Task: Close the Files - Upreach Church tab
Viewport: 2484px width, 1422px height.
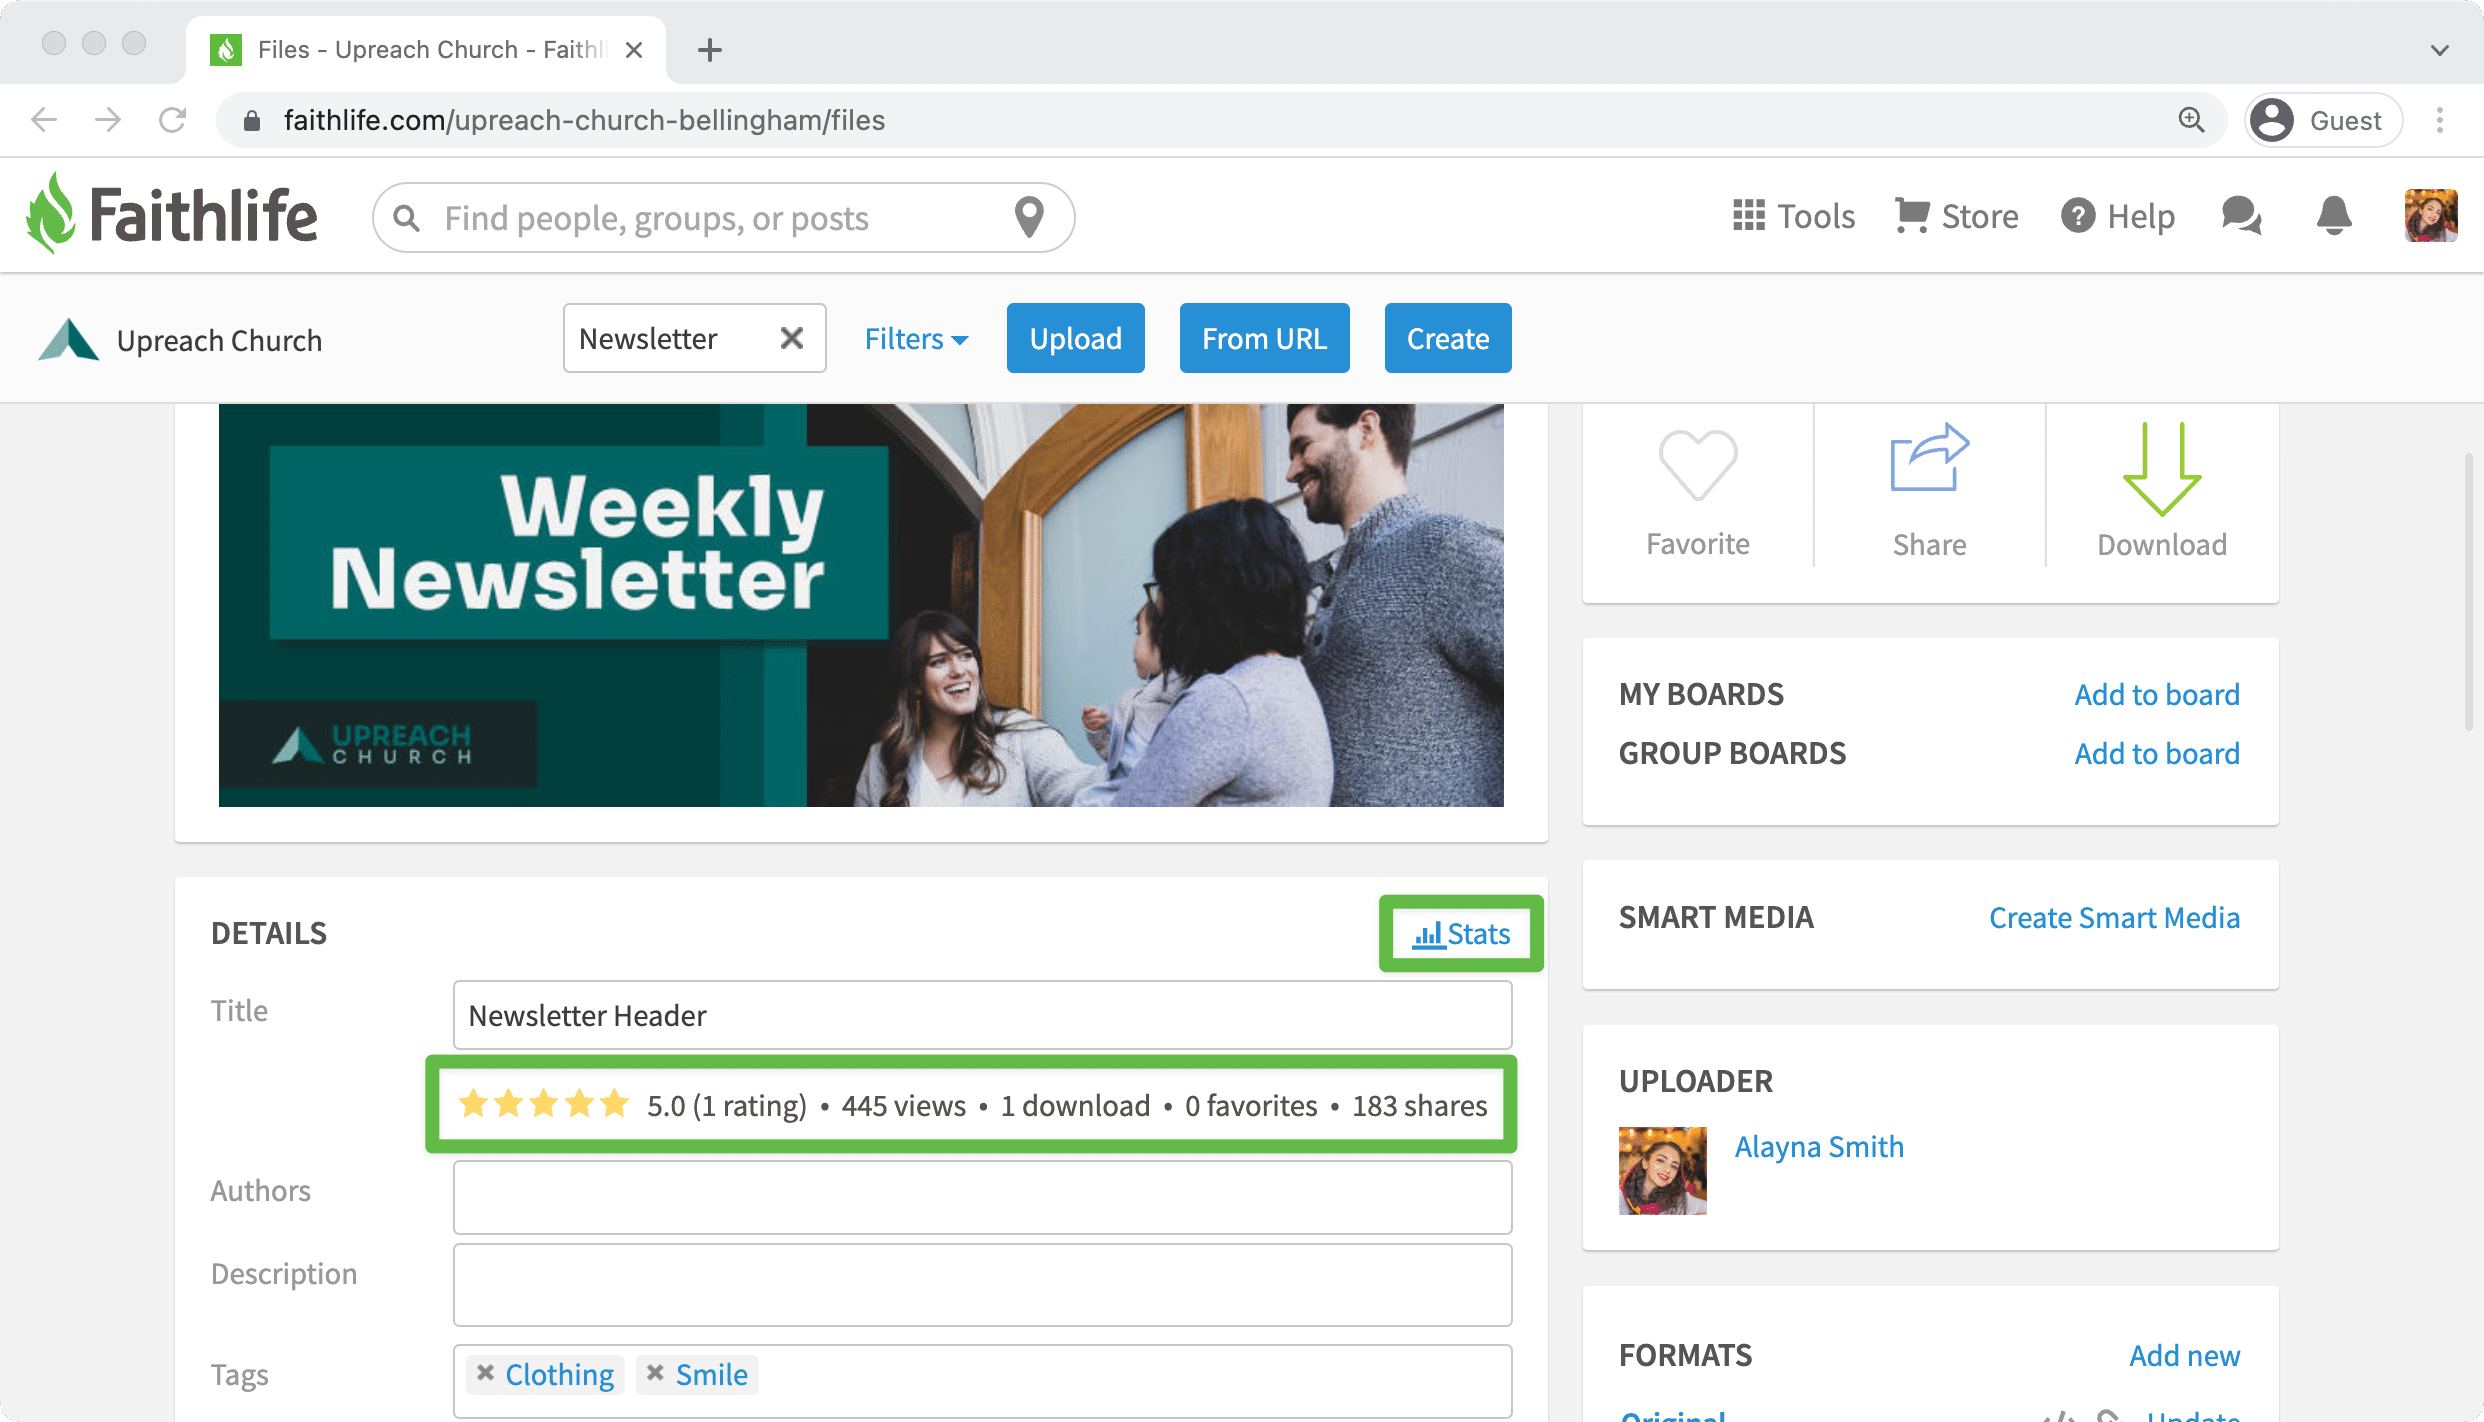Action: [634, 50]
